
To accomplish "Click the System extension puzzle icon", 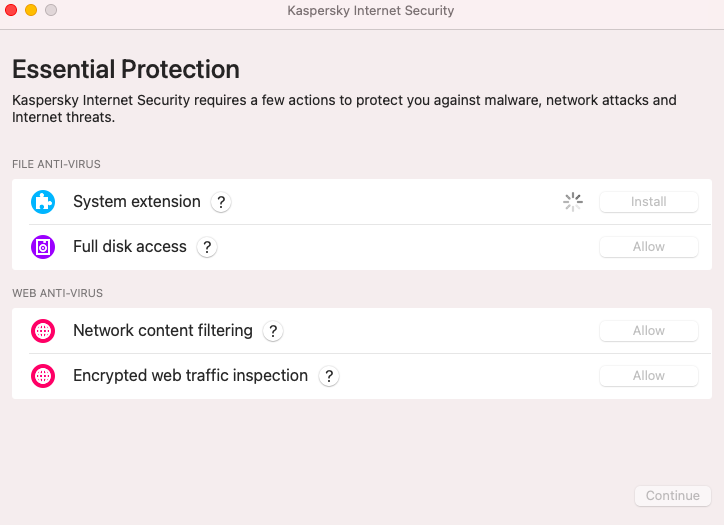I will [43, 202].
